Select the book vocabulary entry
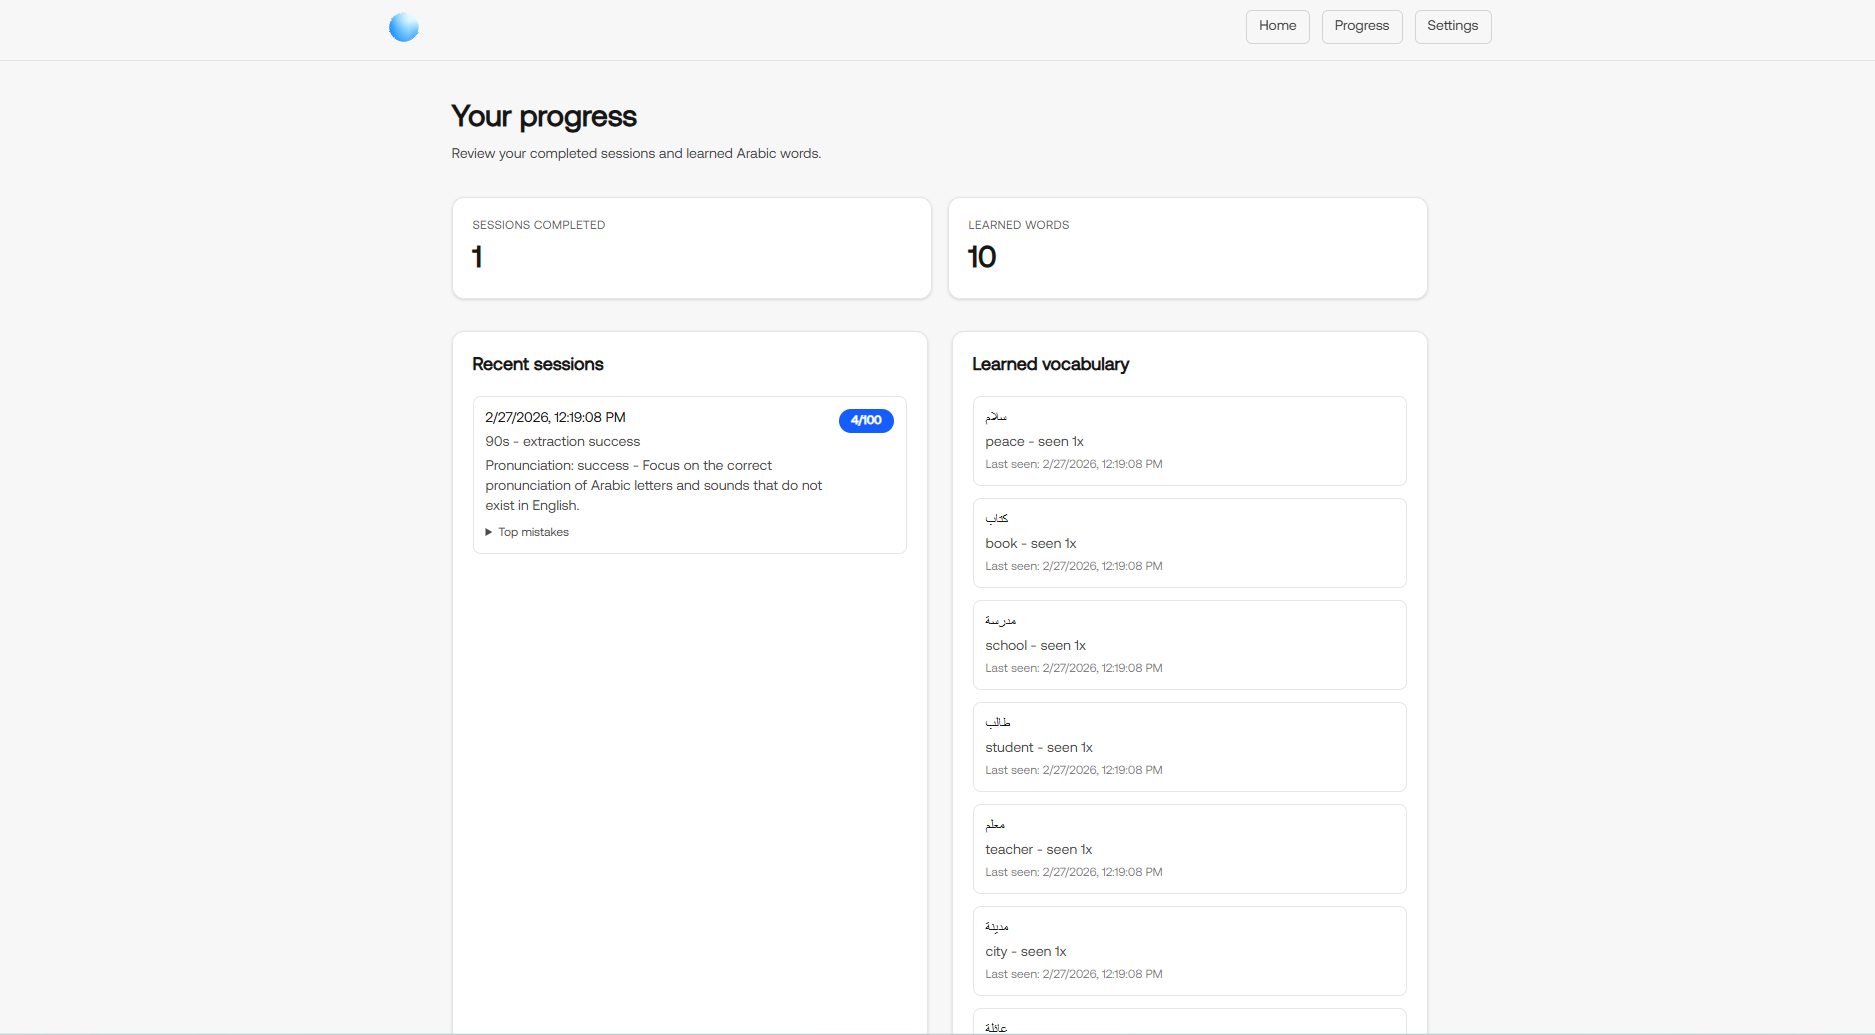 [x=1189, y=542]
